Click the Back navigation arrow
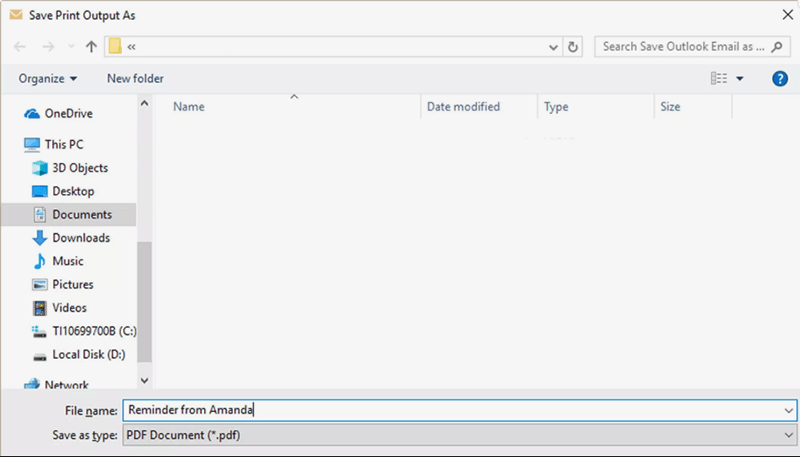The height and width of the screenshot is (457, 800). click(x=20, y=47)
